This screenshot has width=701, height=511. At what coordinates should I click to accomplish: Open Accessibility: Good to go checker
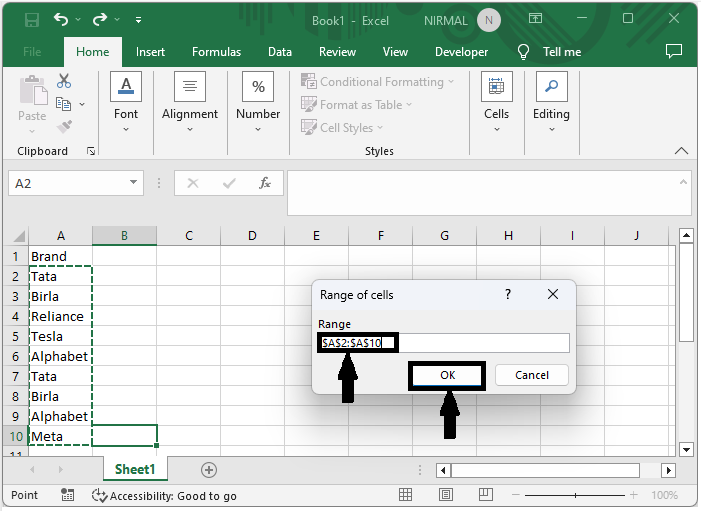164,496
